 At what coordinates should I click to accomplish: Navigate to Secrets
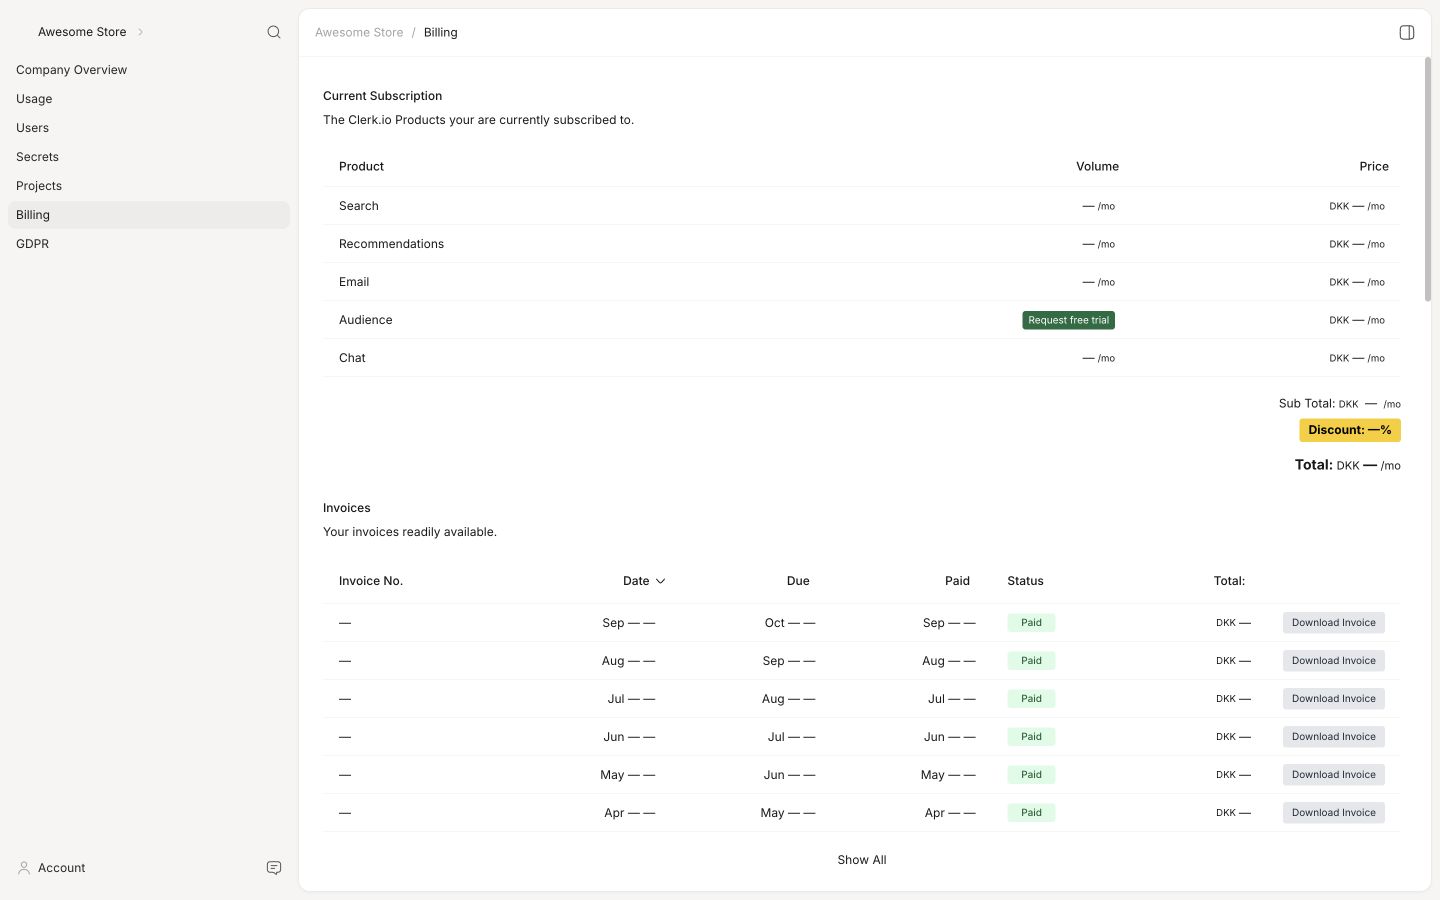point(149,157)
